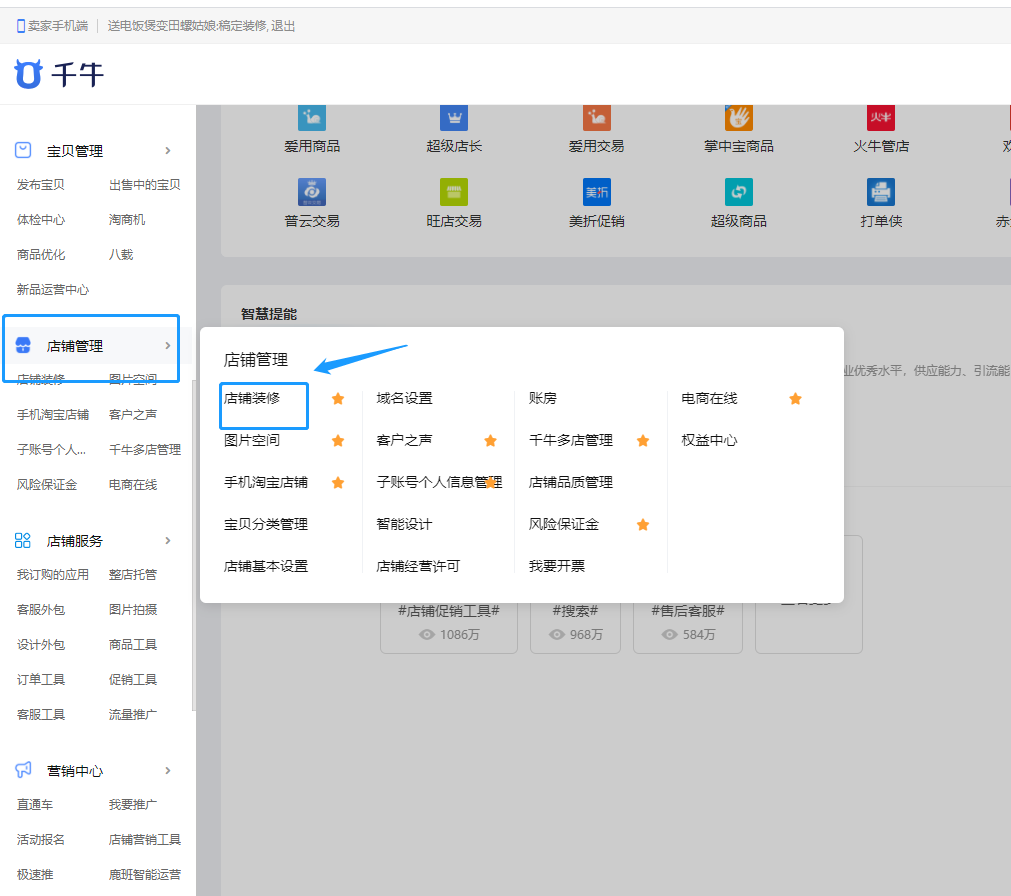Click the 店铺管理 shop icon
This screenshot has width=1011, height=896.
[x=23, y=346]
